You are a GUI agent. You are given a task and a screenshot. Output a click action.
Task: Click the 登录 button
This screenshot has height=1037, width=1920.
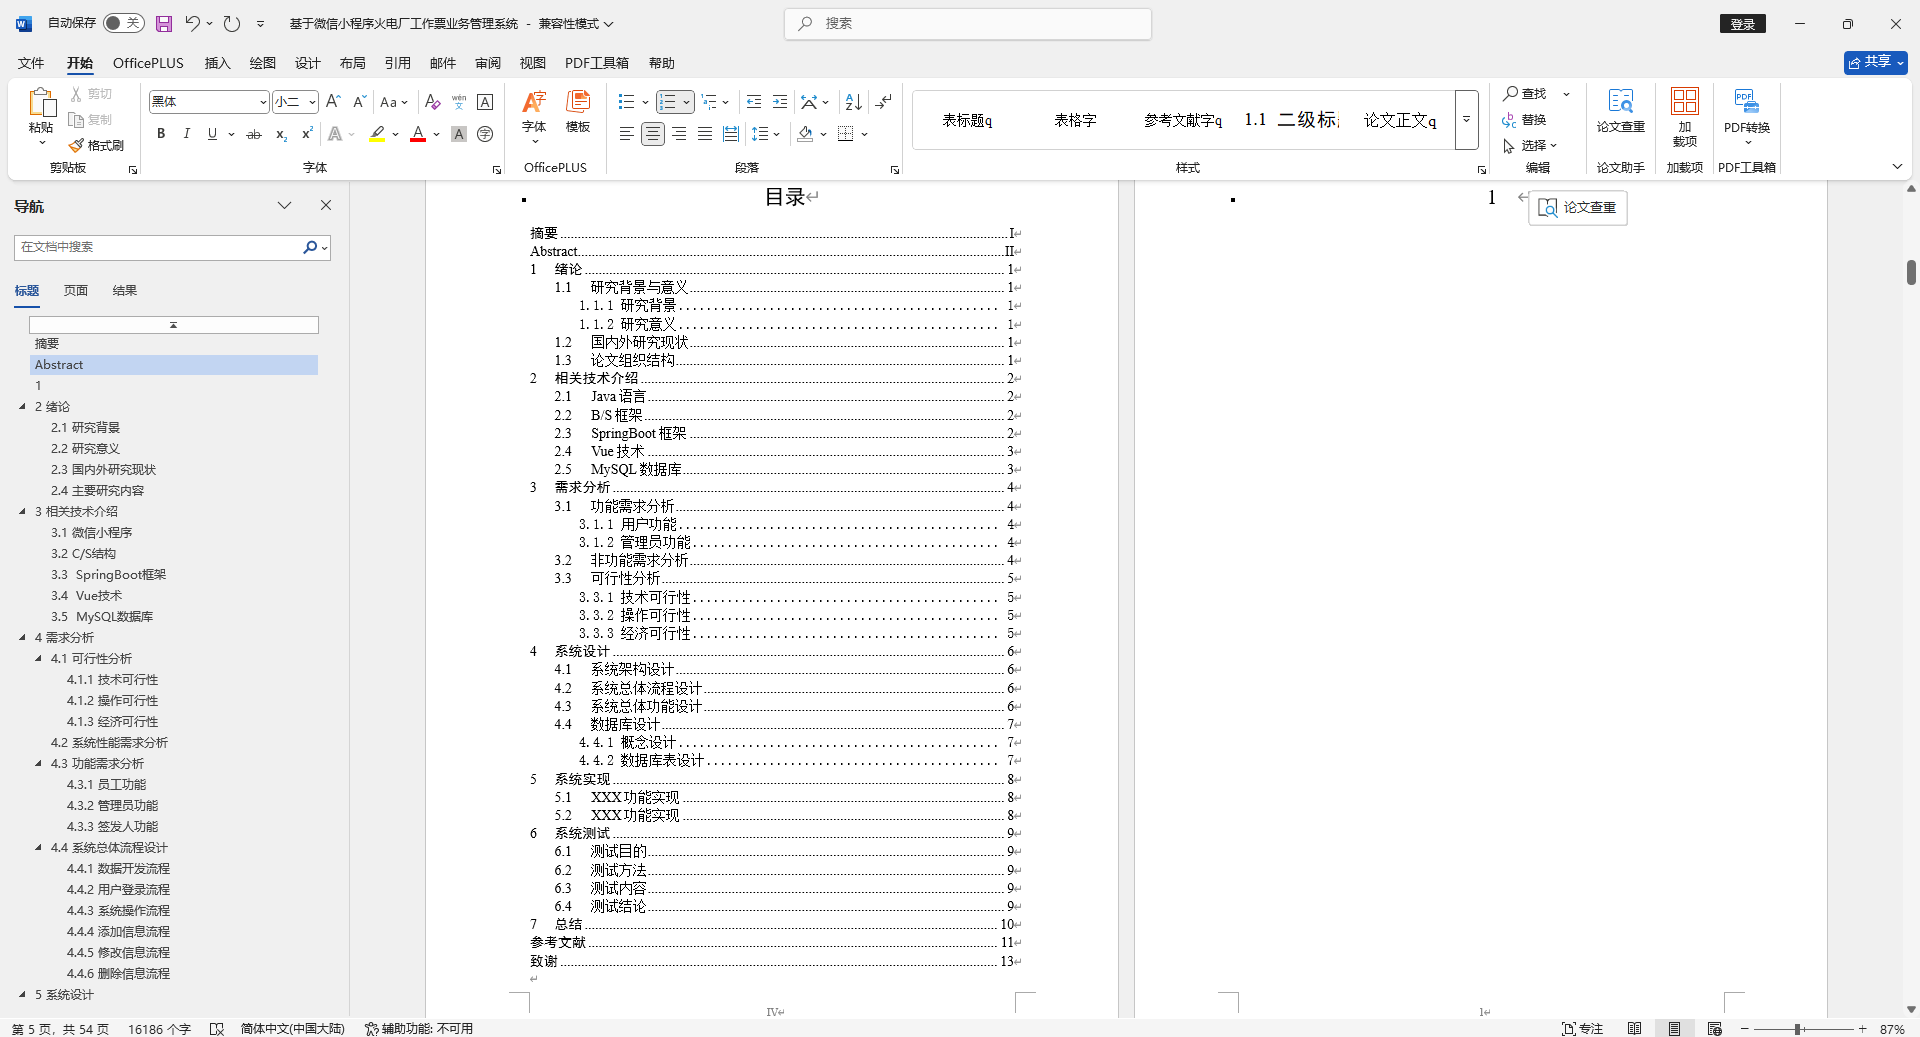[x=1742, y=23]
